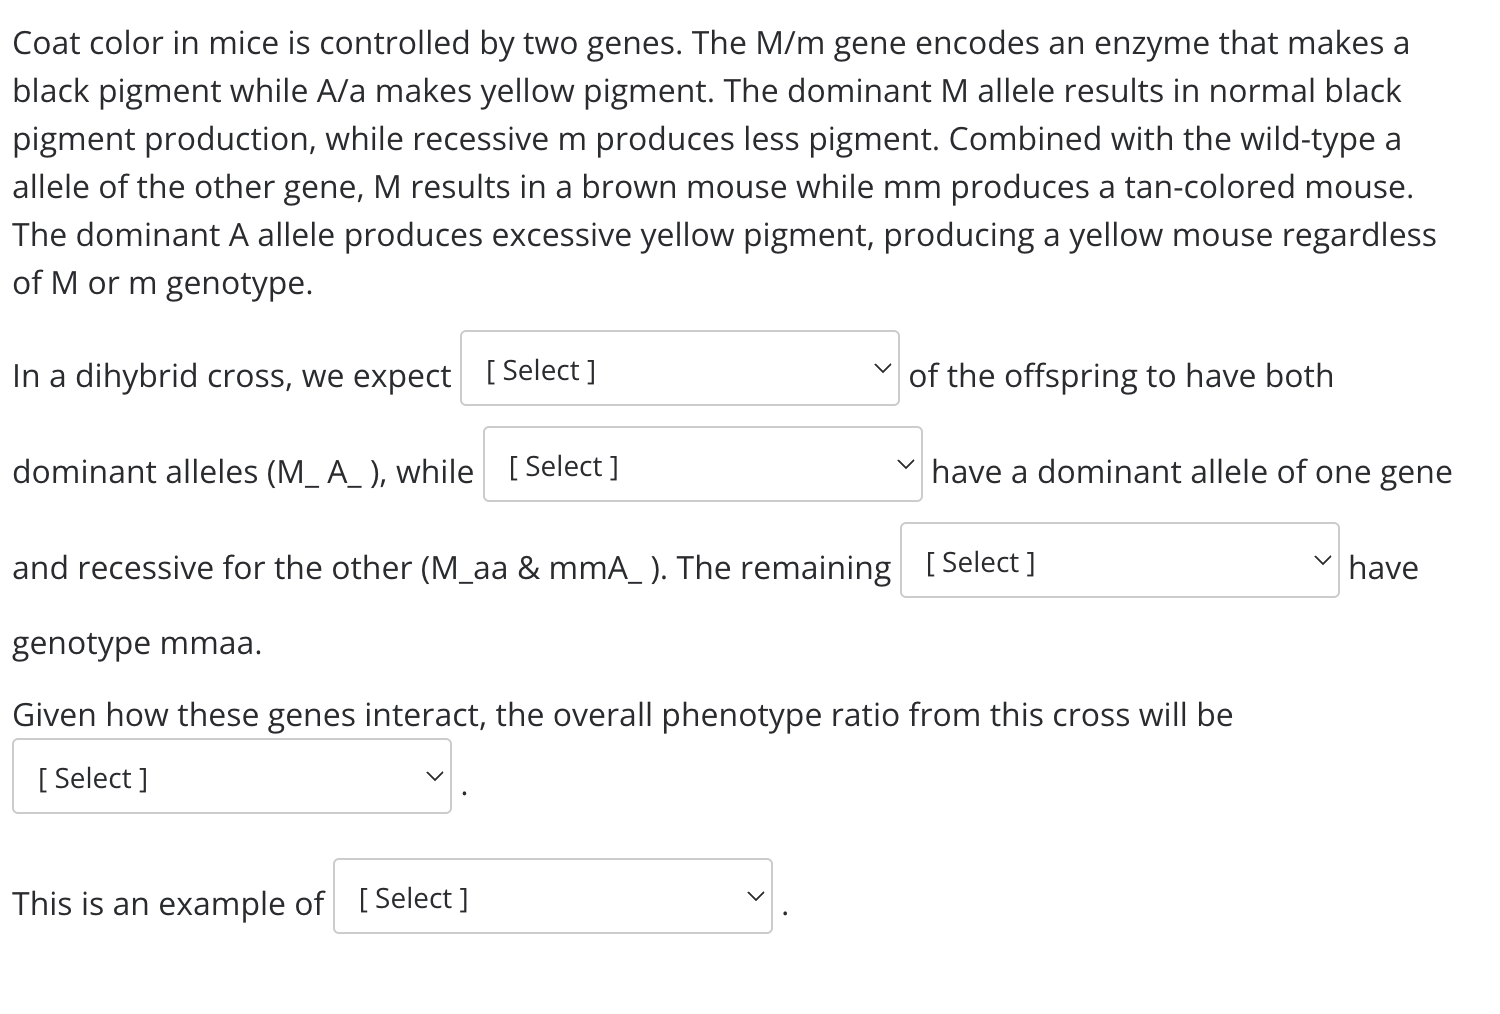The height and width of the screenshot is (1014, 1500).
Task: Open dropdown following 'dominant alleles (M_ A_ ), while'
Action: click(x=703, y=464)
